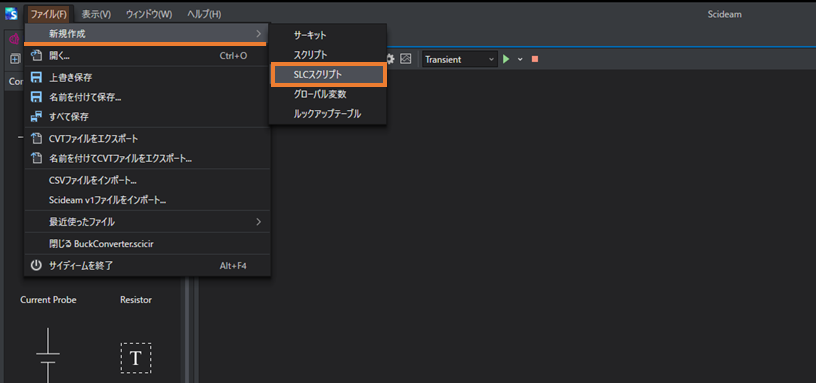The height and width of the screenshot is (383, 816).
Task: Select the text box T component icon
Action: tap(136, 358)
